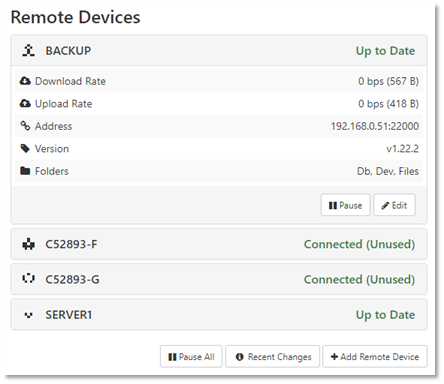Click the BACKUP device identicon
This screenshot has width=444, height=384.
tap(28, 51)
